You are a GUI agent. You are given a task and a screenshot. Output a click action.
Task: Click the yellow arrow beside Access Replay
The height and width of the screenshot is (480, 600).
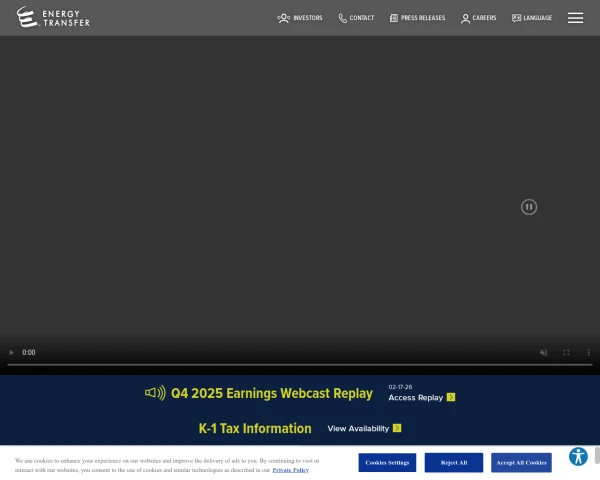(x=451, y=397)
